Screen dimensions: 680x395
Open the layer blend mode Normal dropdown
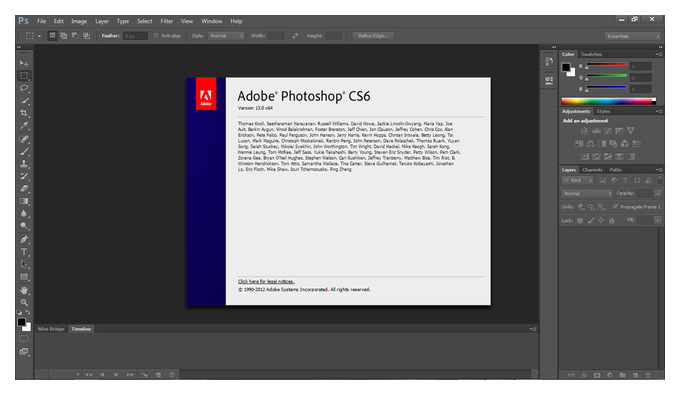tap(587, 193)
